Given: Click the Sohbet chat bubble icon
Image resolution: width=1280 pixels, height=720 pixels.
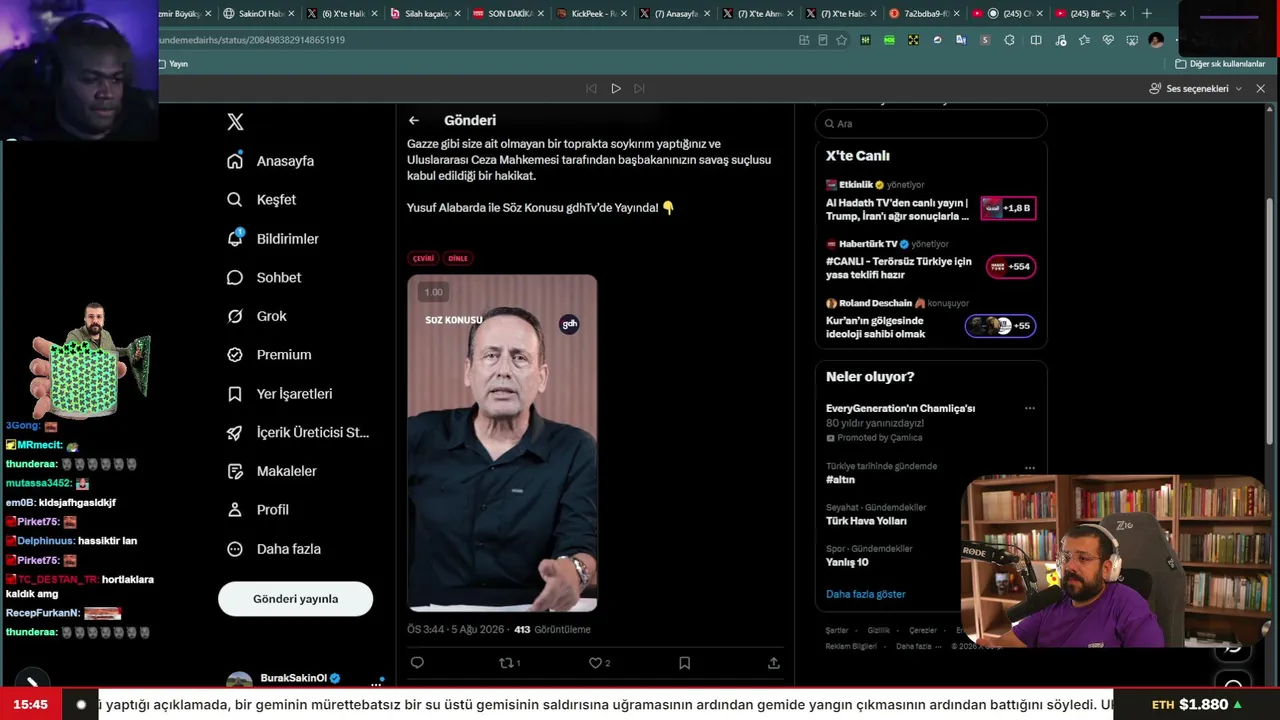Looking at the screenshot, I should (x=235, y=278).
